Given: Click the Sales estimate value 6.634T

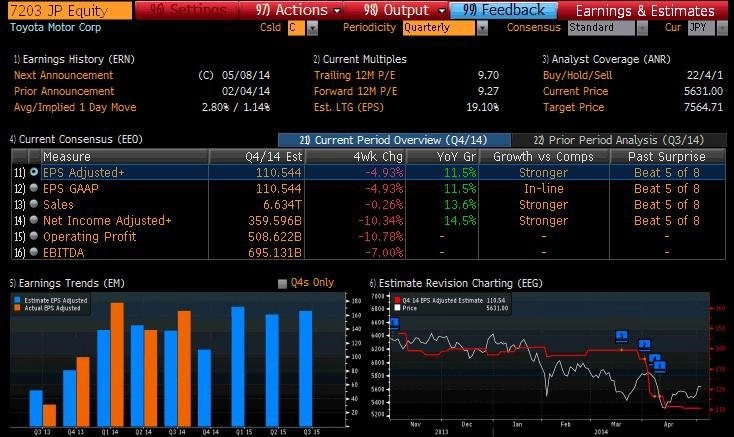Looking at the screenshot, I should point(283,204).
